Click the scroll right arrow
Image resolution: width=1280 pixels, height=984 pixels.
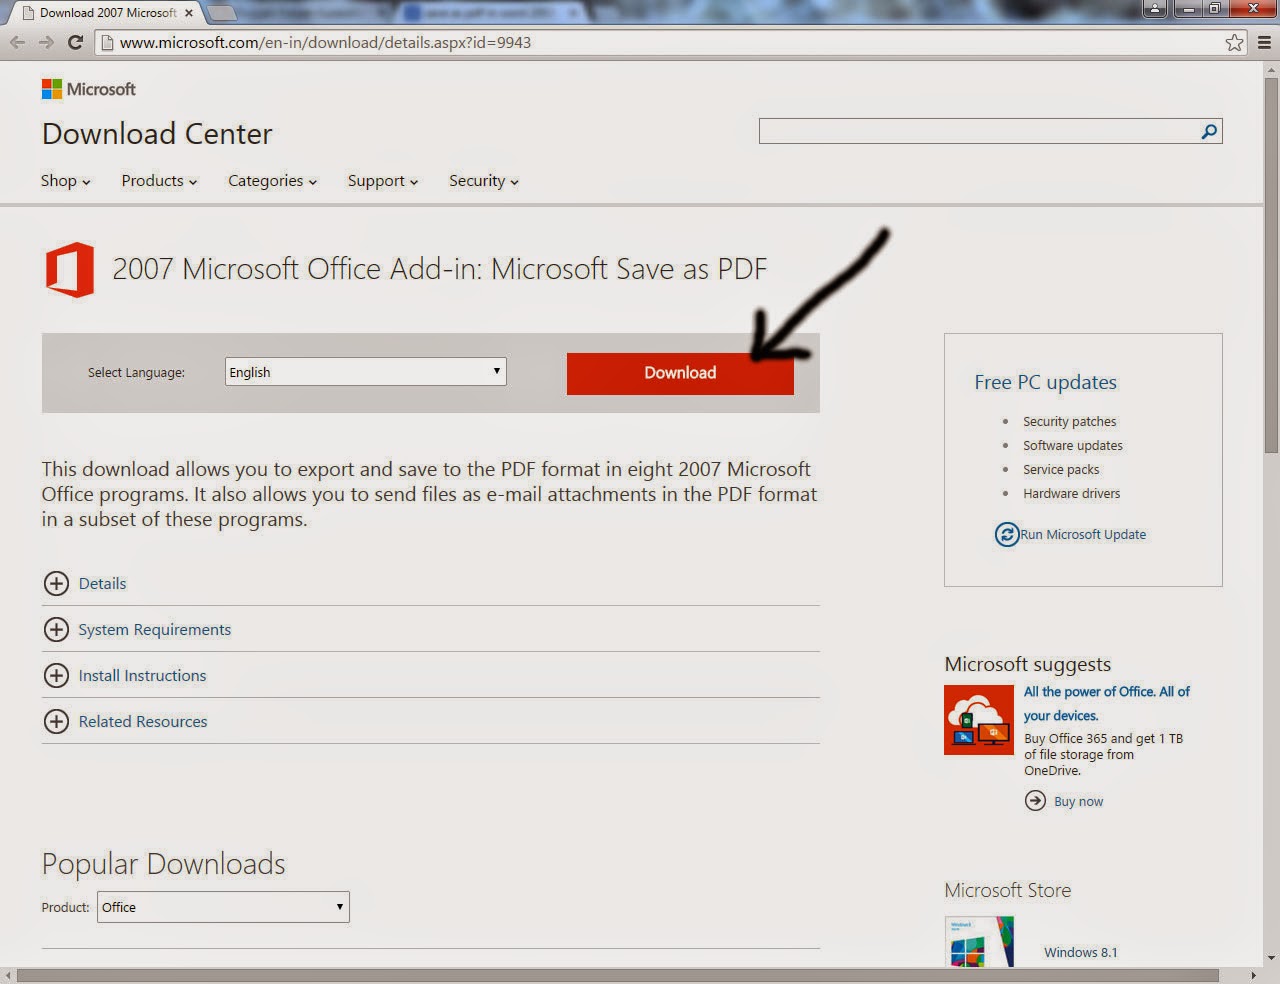click(1254, 975)
